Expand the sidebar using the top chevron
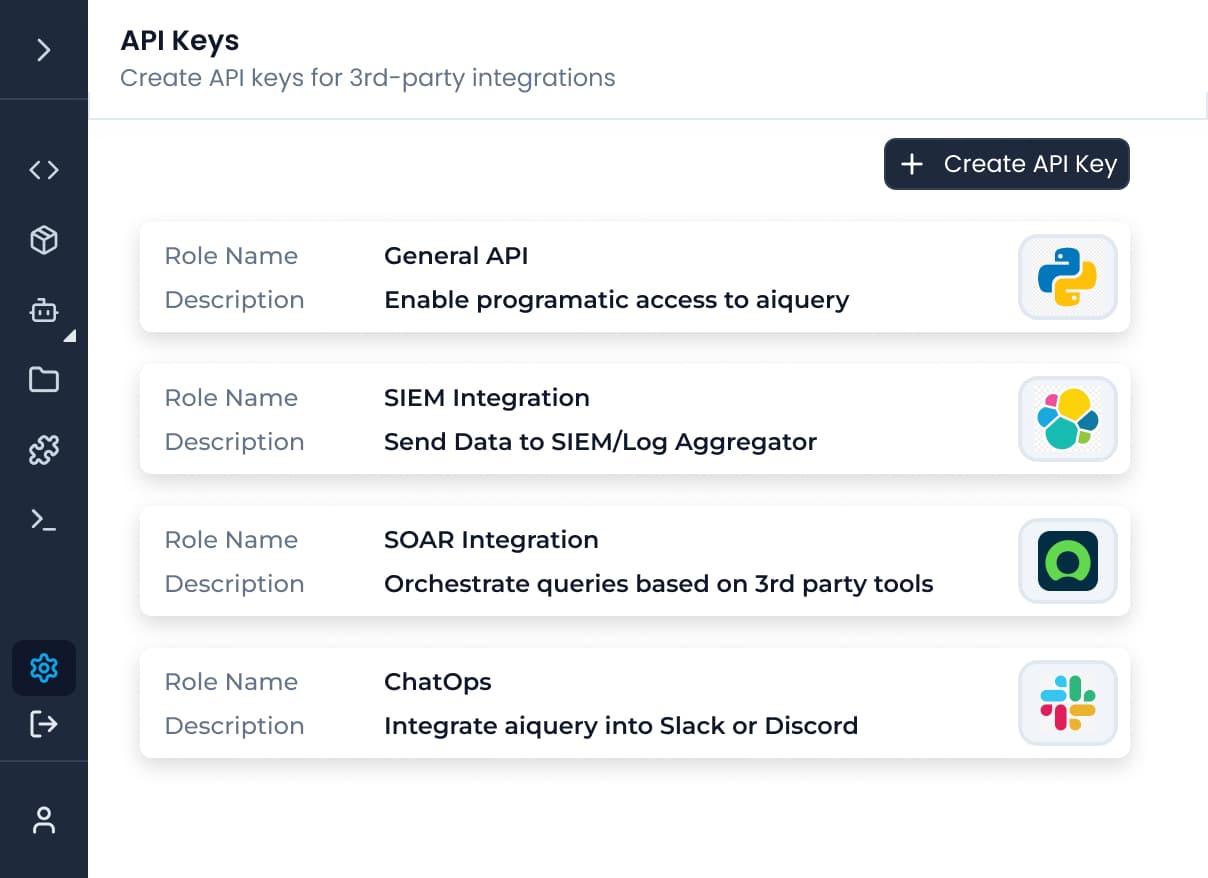Image resolution: width=1208 pixels, height=878 pixels. coord(44,50)
